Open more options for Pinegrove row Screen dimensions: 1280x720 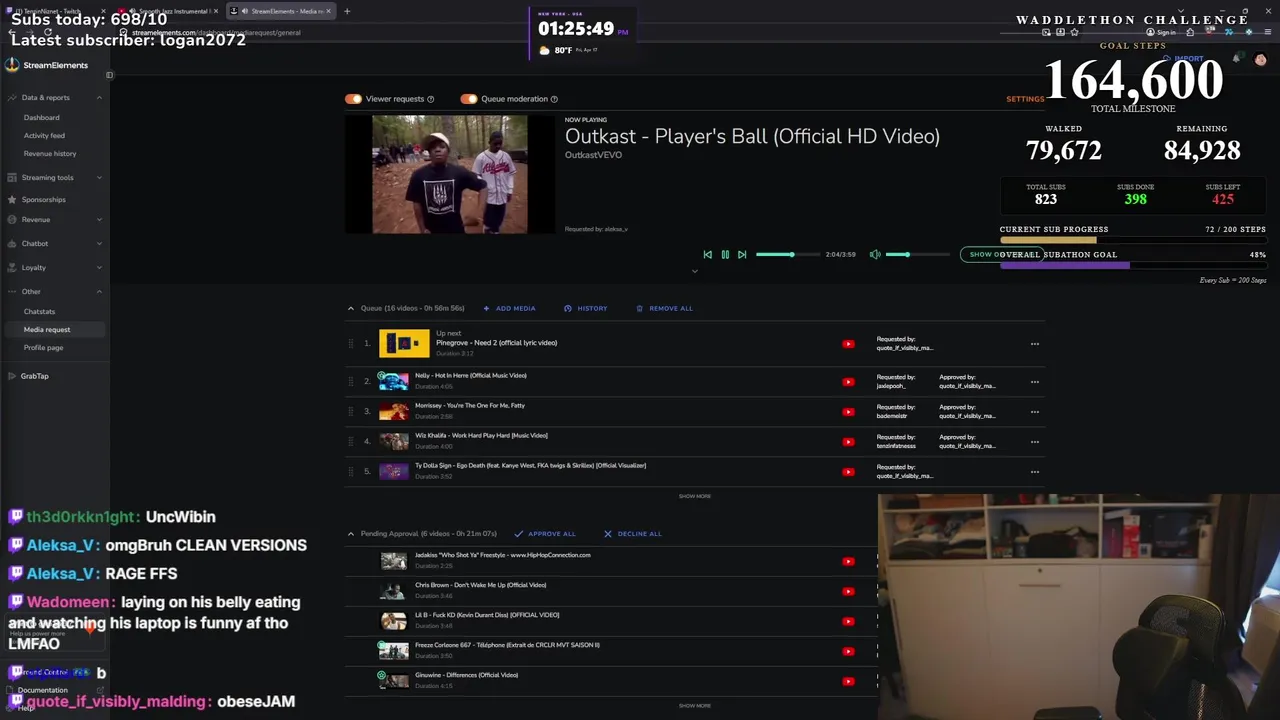[x=1035, y=344]
